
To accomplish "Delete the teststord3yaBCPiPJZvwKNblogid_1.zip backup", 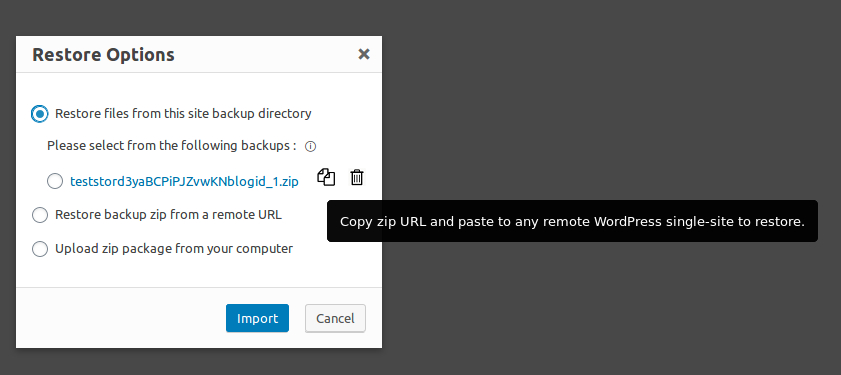I will click(x=357, y=177).
